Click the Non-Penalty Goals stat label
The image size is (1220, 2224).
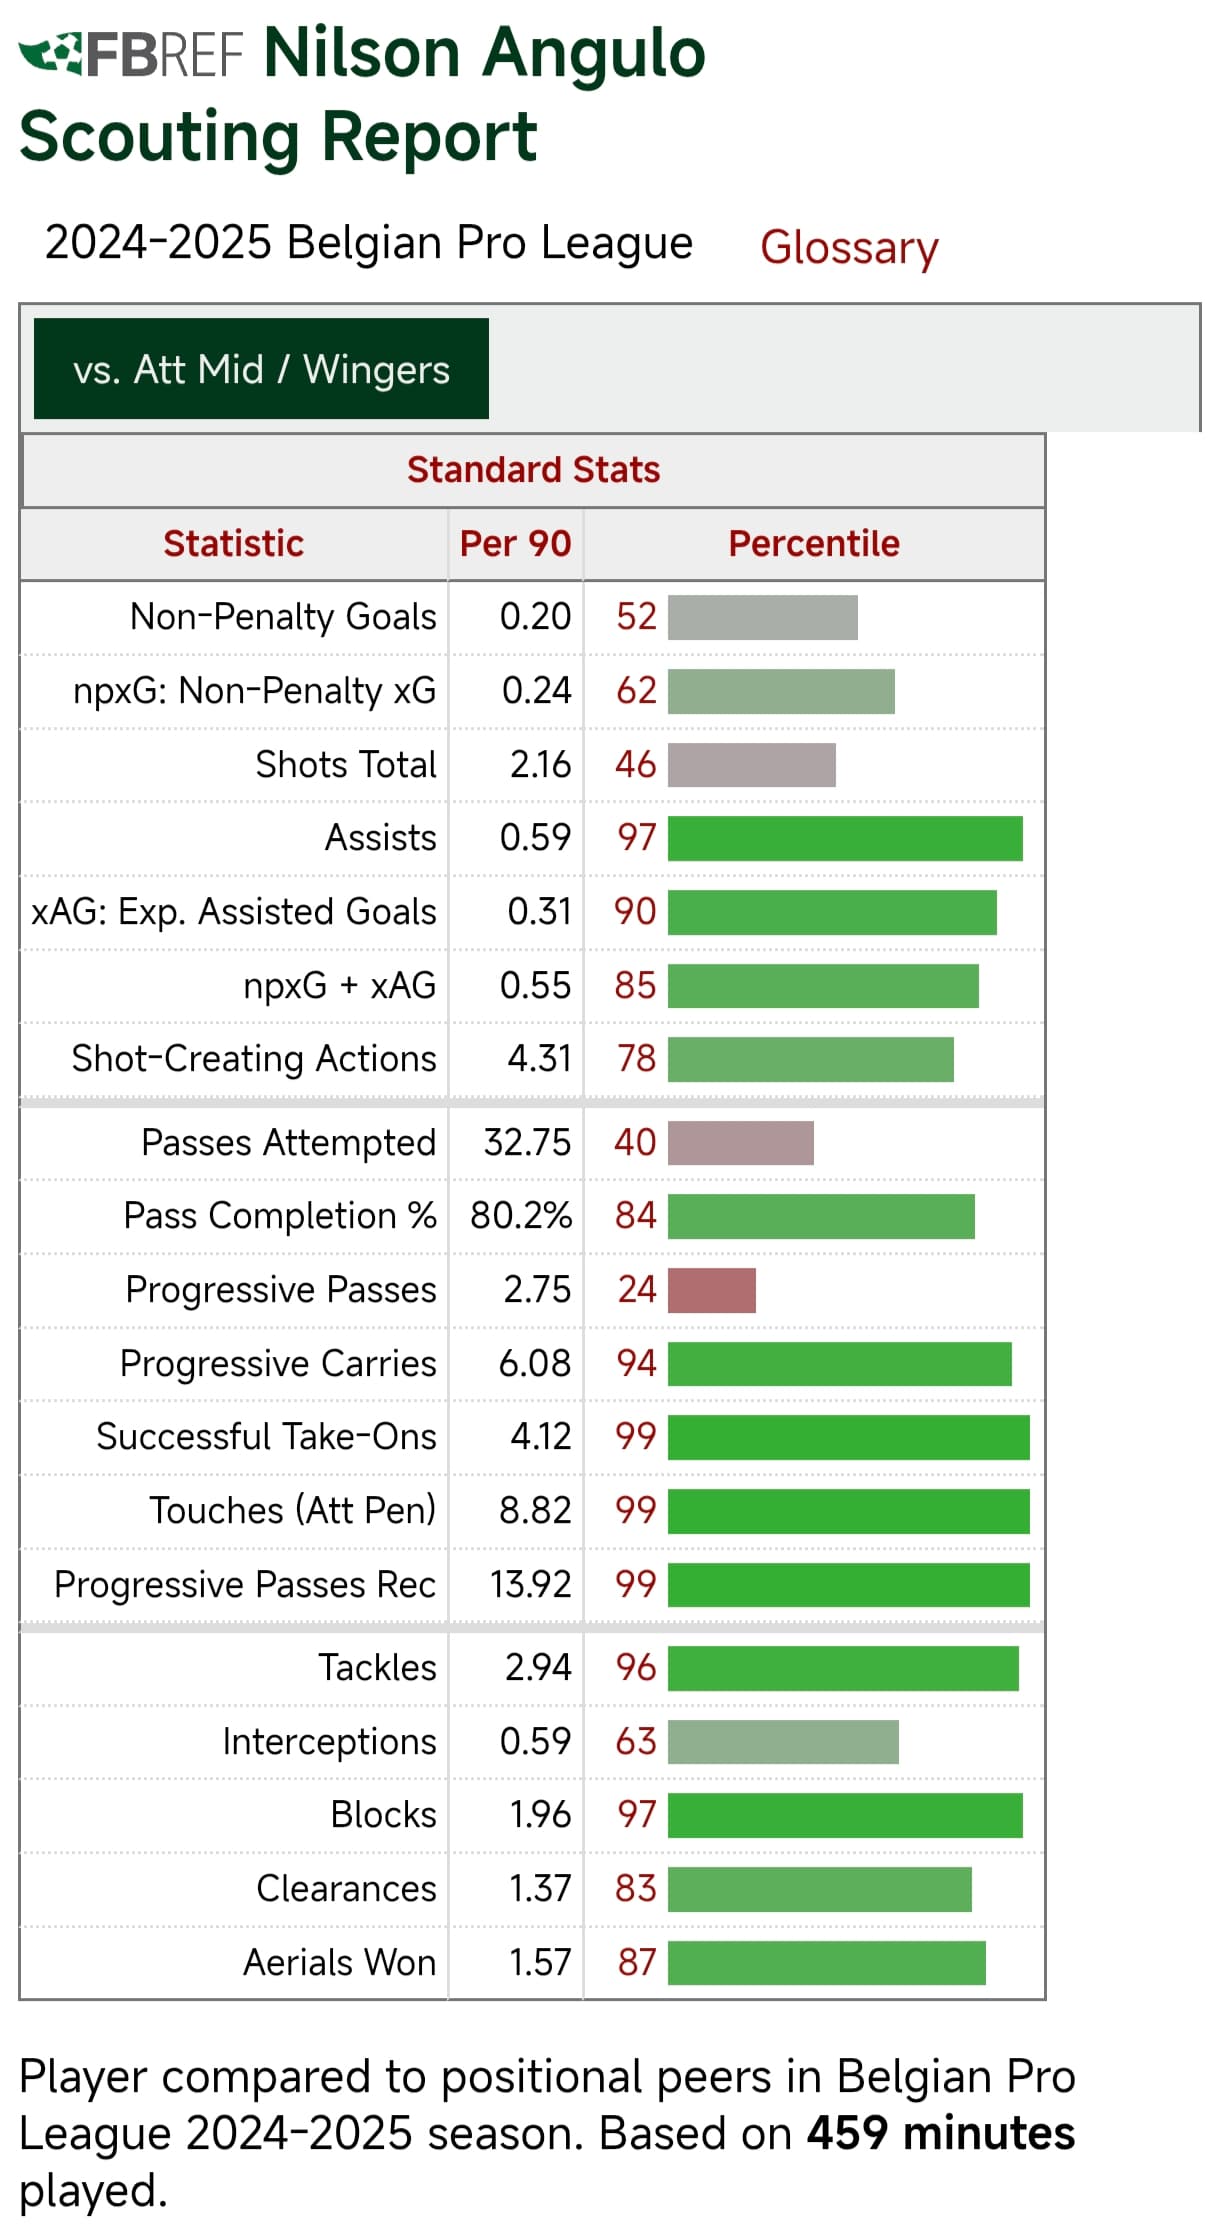283,617
